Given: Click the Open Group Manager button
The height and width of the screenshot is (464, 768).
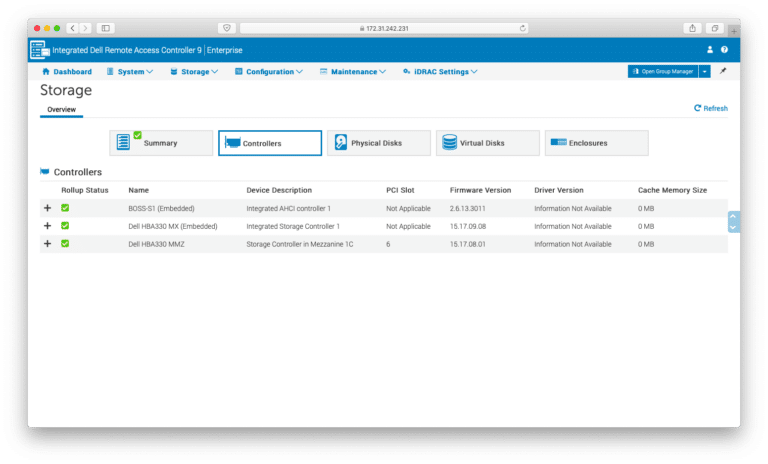Looking at the screenshot, I should point(663,72).
